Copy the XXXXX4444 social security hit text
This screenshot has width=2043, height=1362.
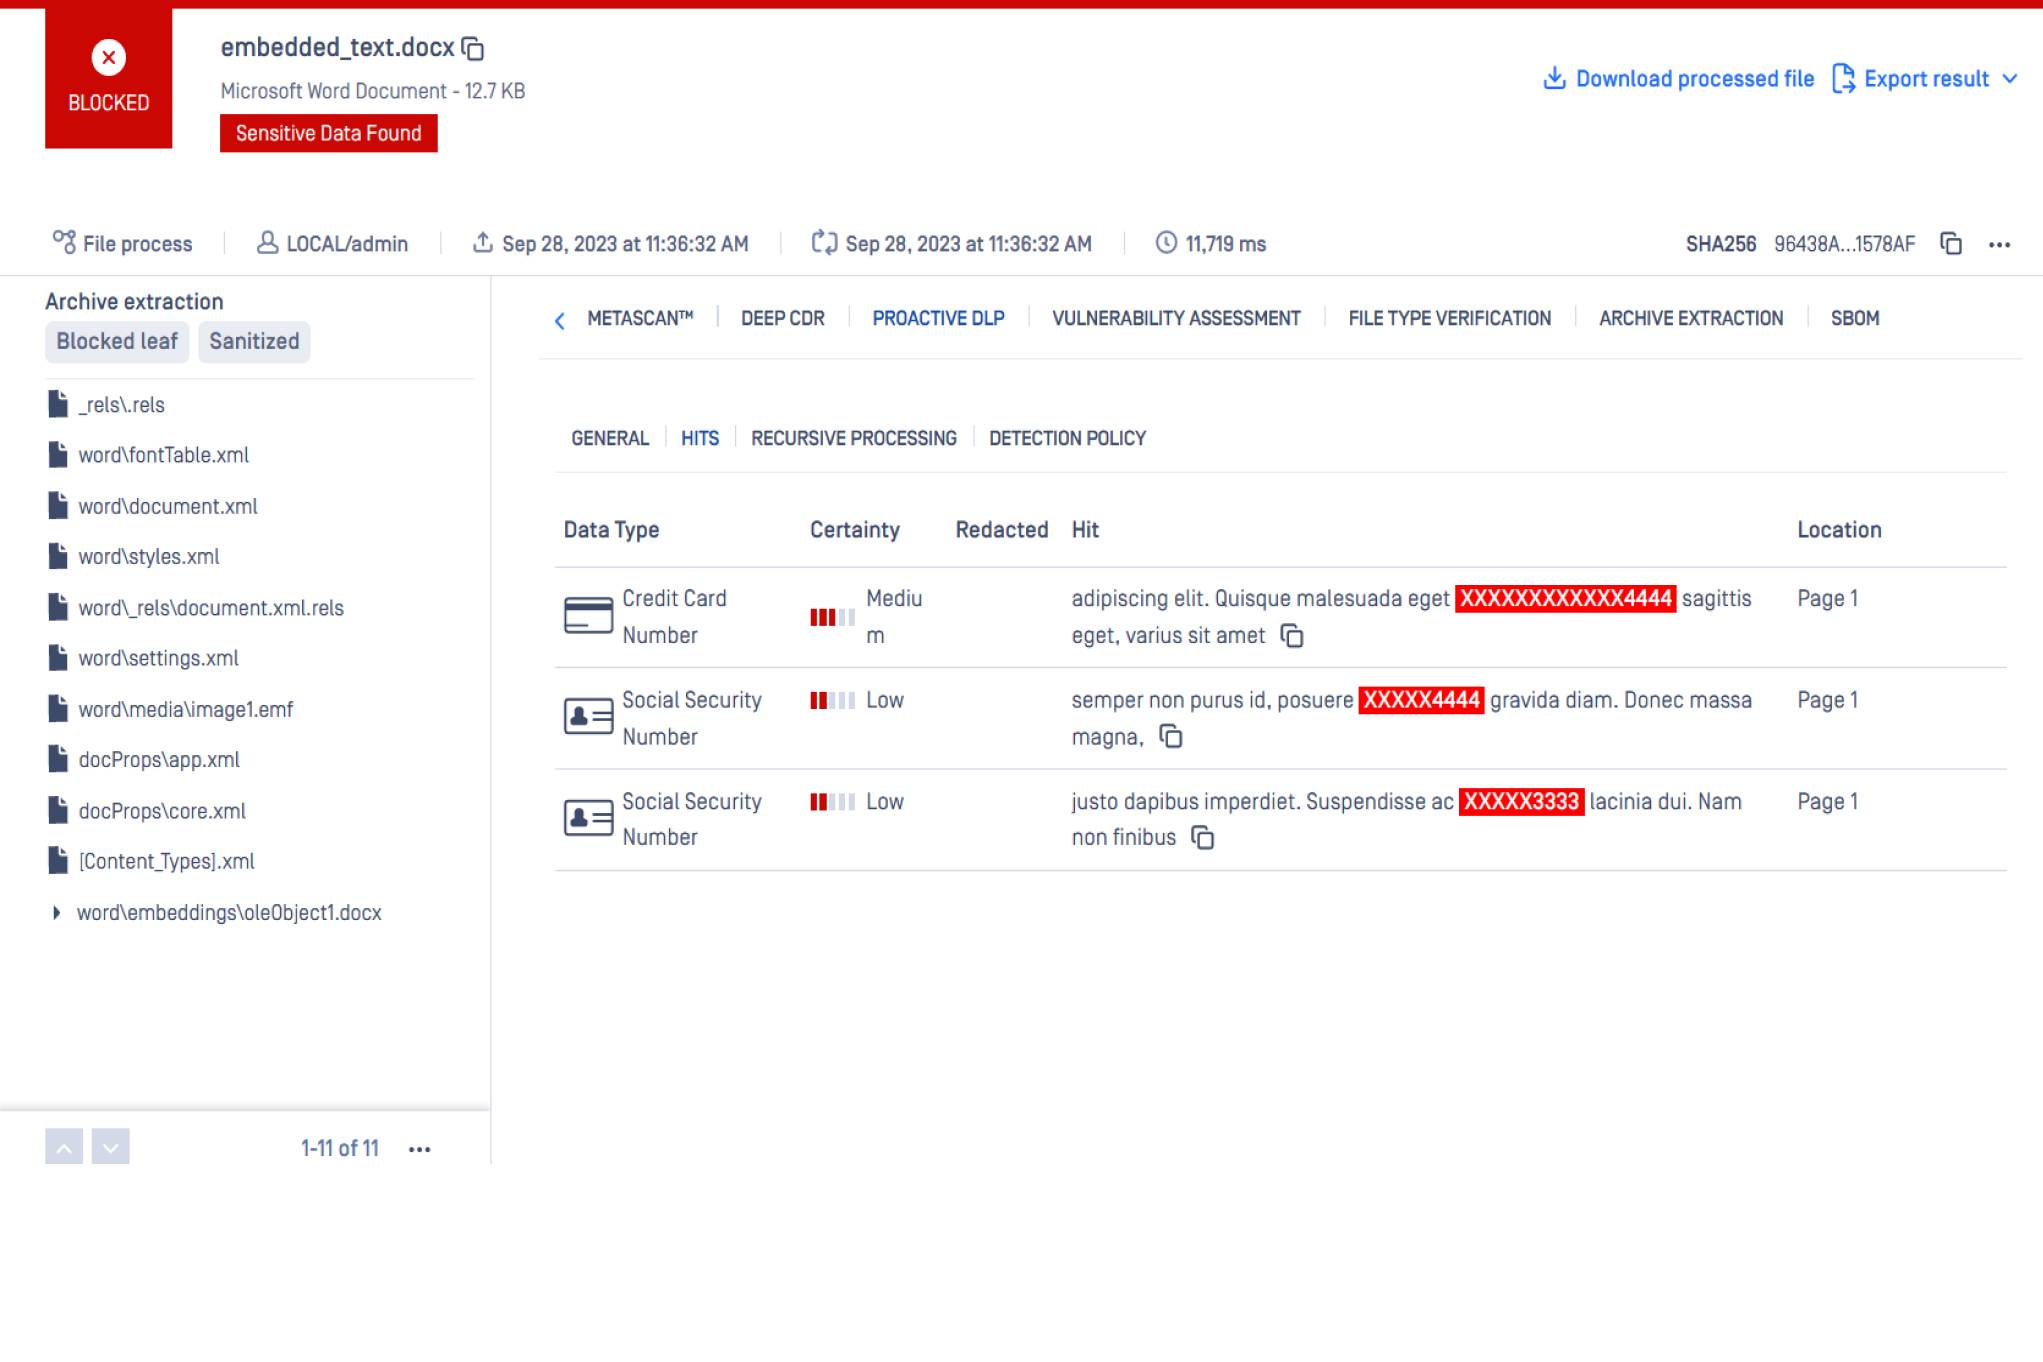coord(1171,737)
